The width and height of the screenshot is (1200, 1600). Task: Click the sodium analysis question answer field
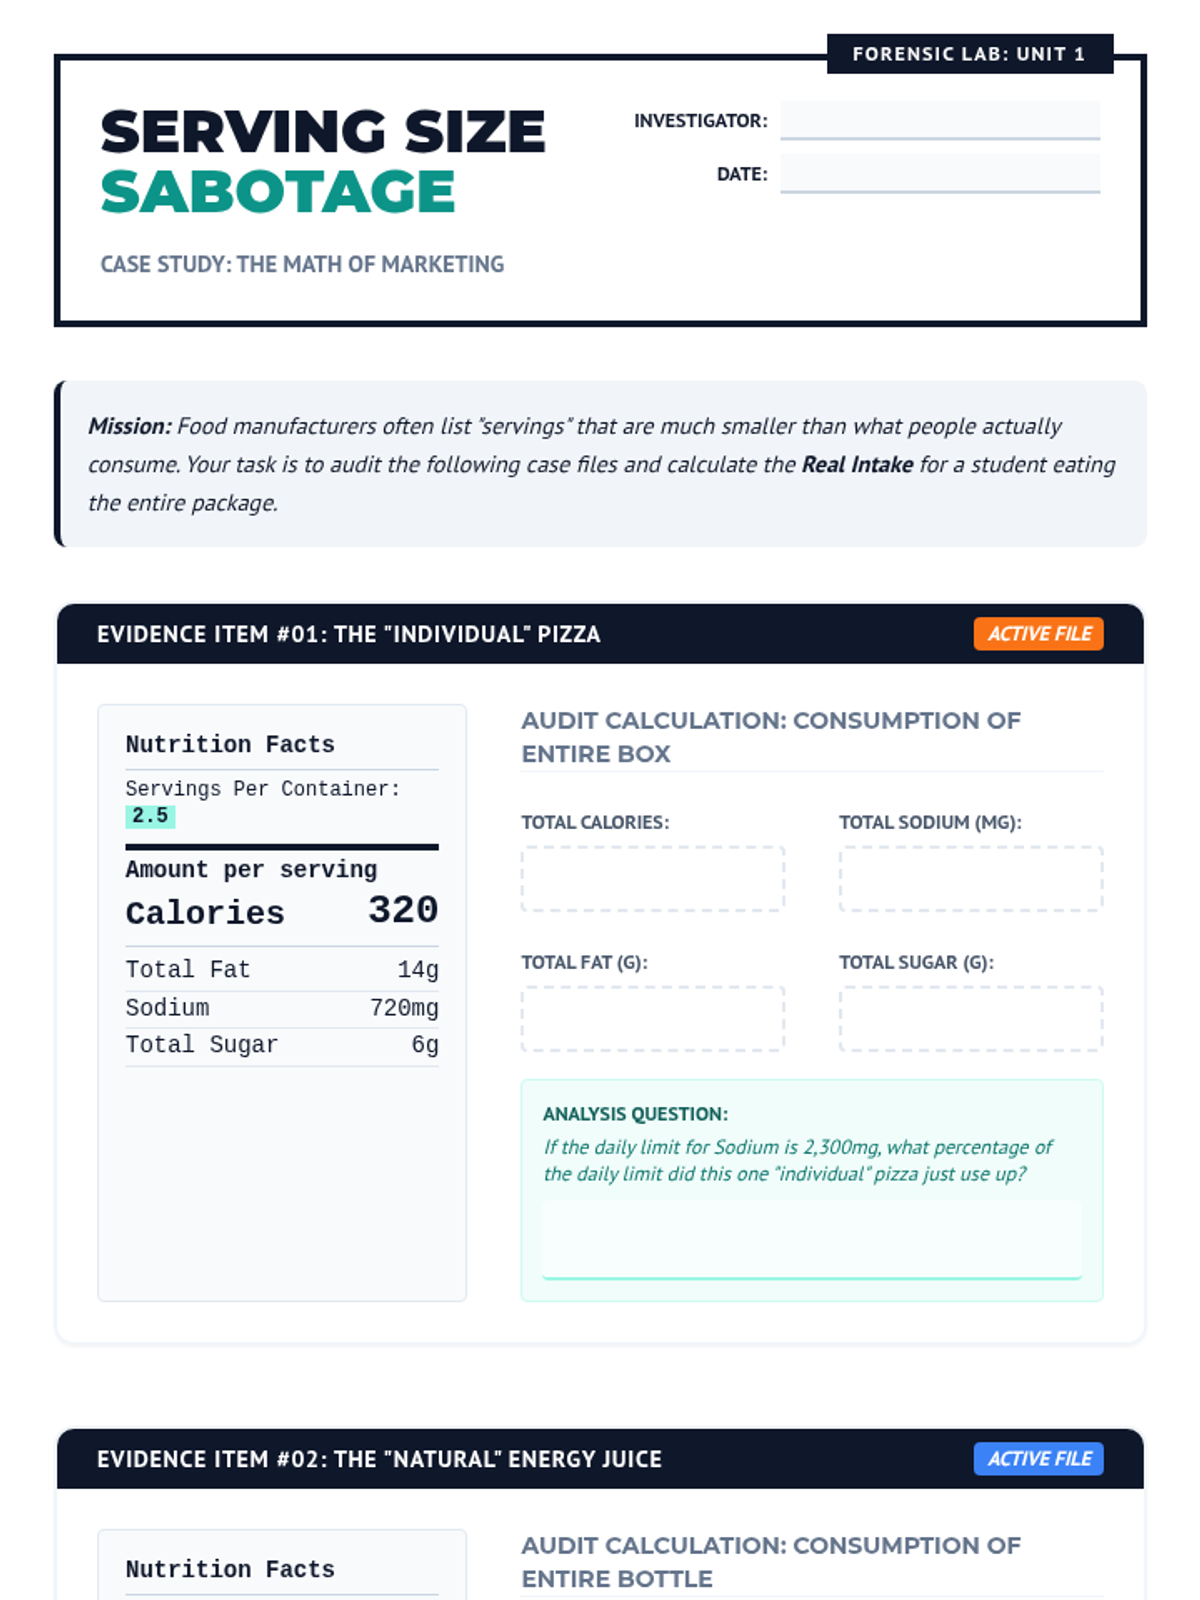(x=811, y=1239)
